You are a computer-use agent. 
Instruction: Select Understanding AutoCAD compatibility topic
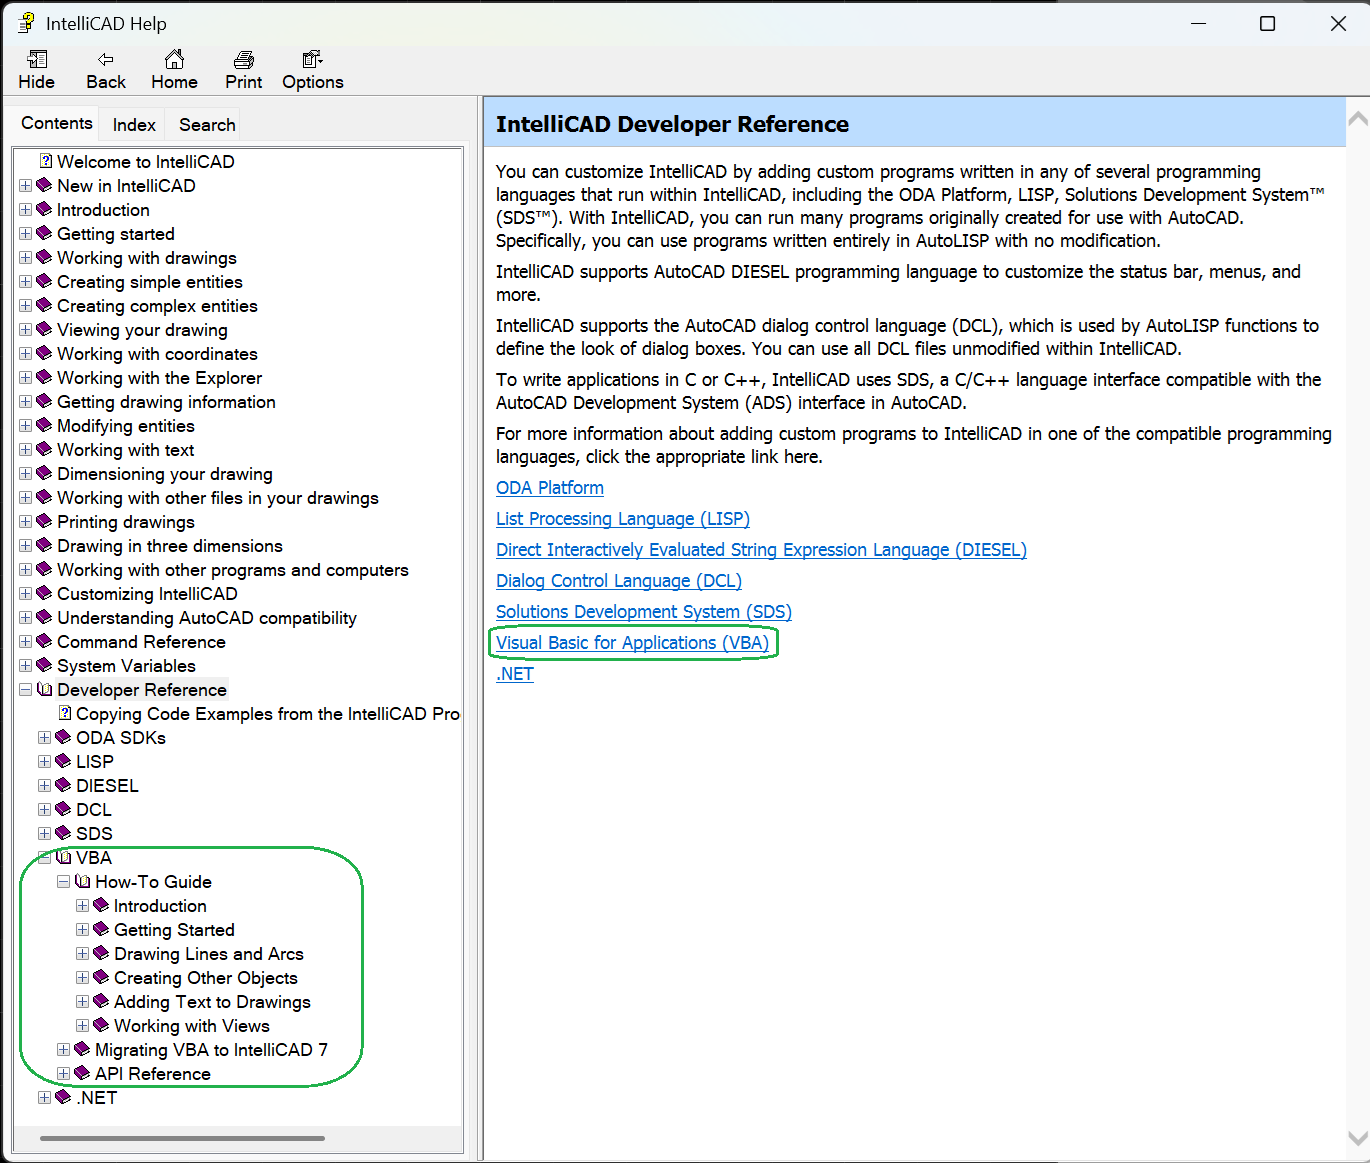click(207, 618)
